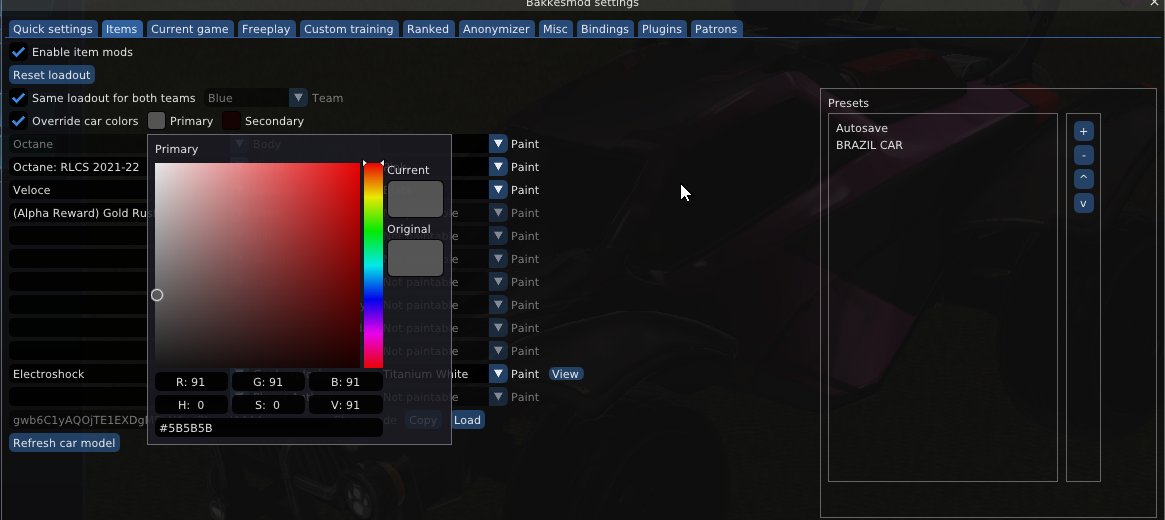Move the preset up with the caret button
1165x520 pixels.
tap(1083, 179)
